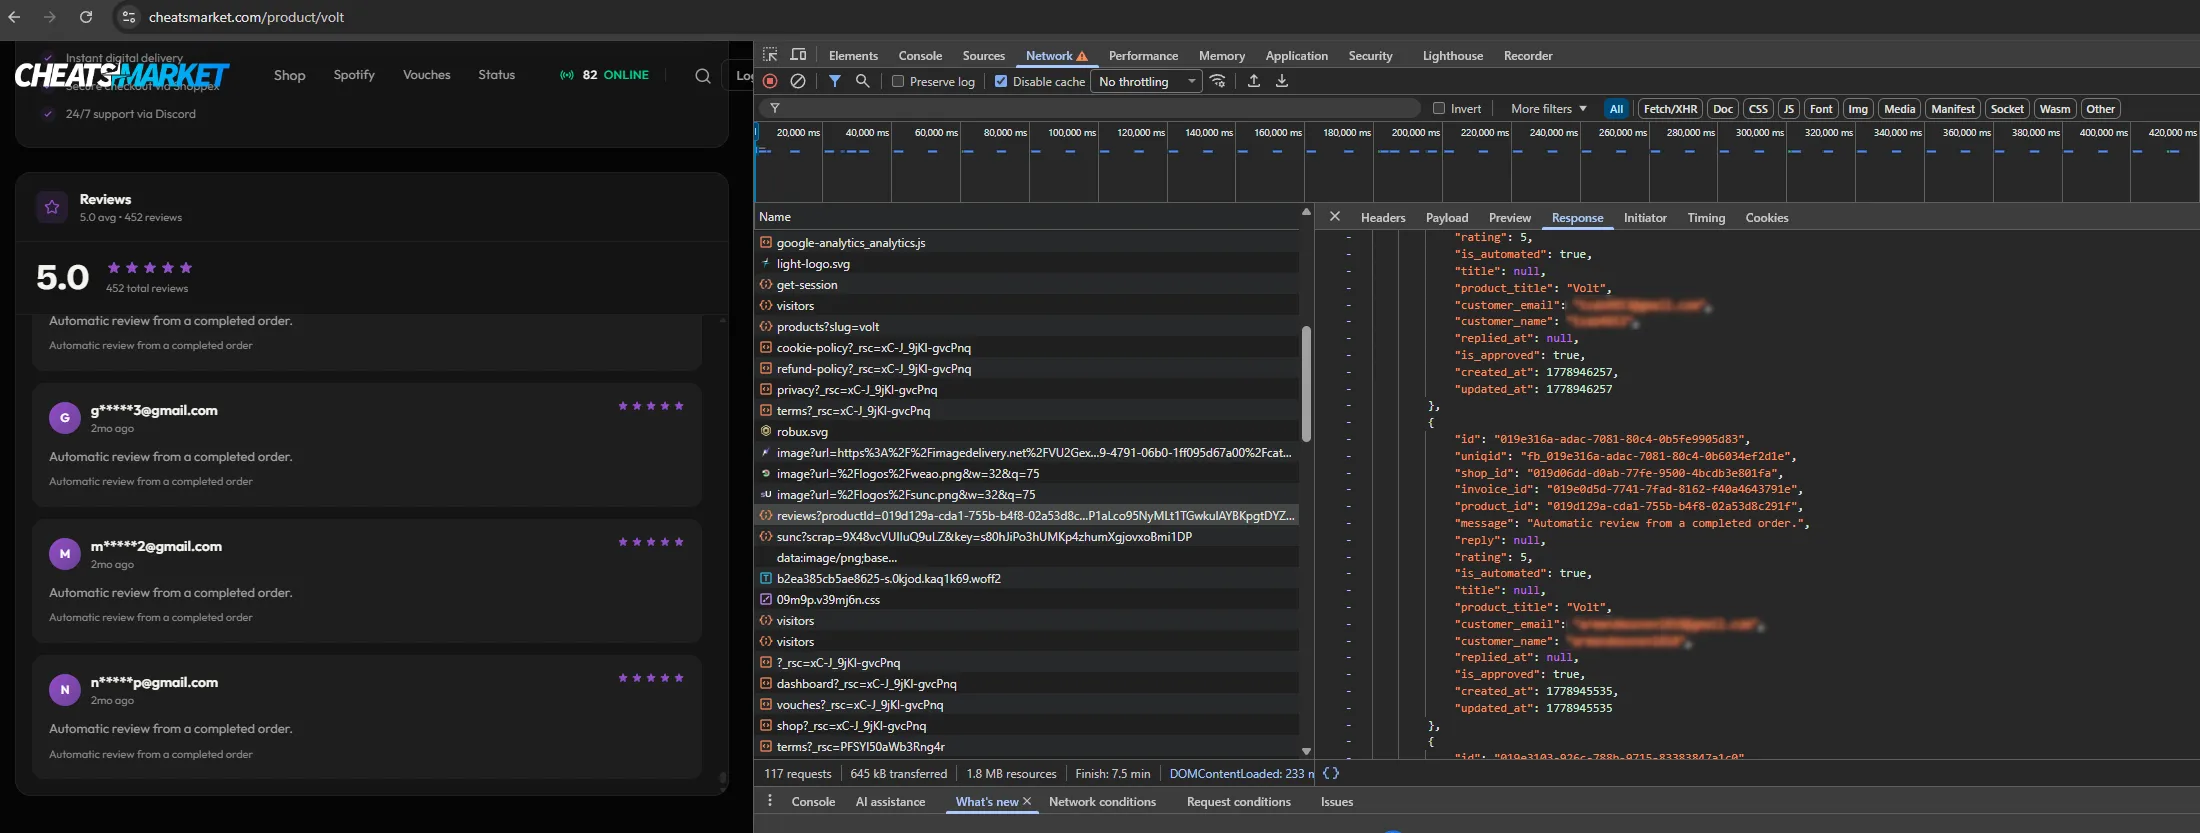This screenshot has height=833, width=2200.
Task: Click the Network tab warning triangle icon
Action: pyautogui.click(x=1082, y=56)
